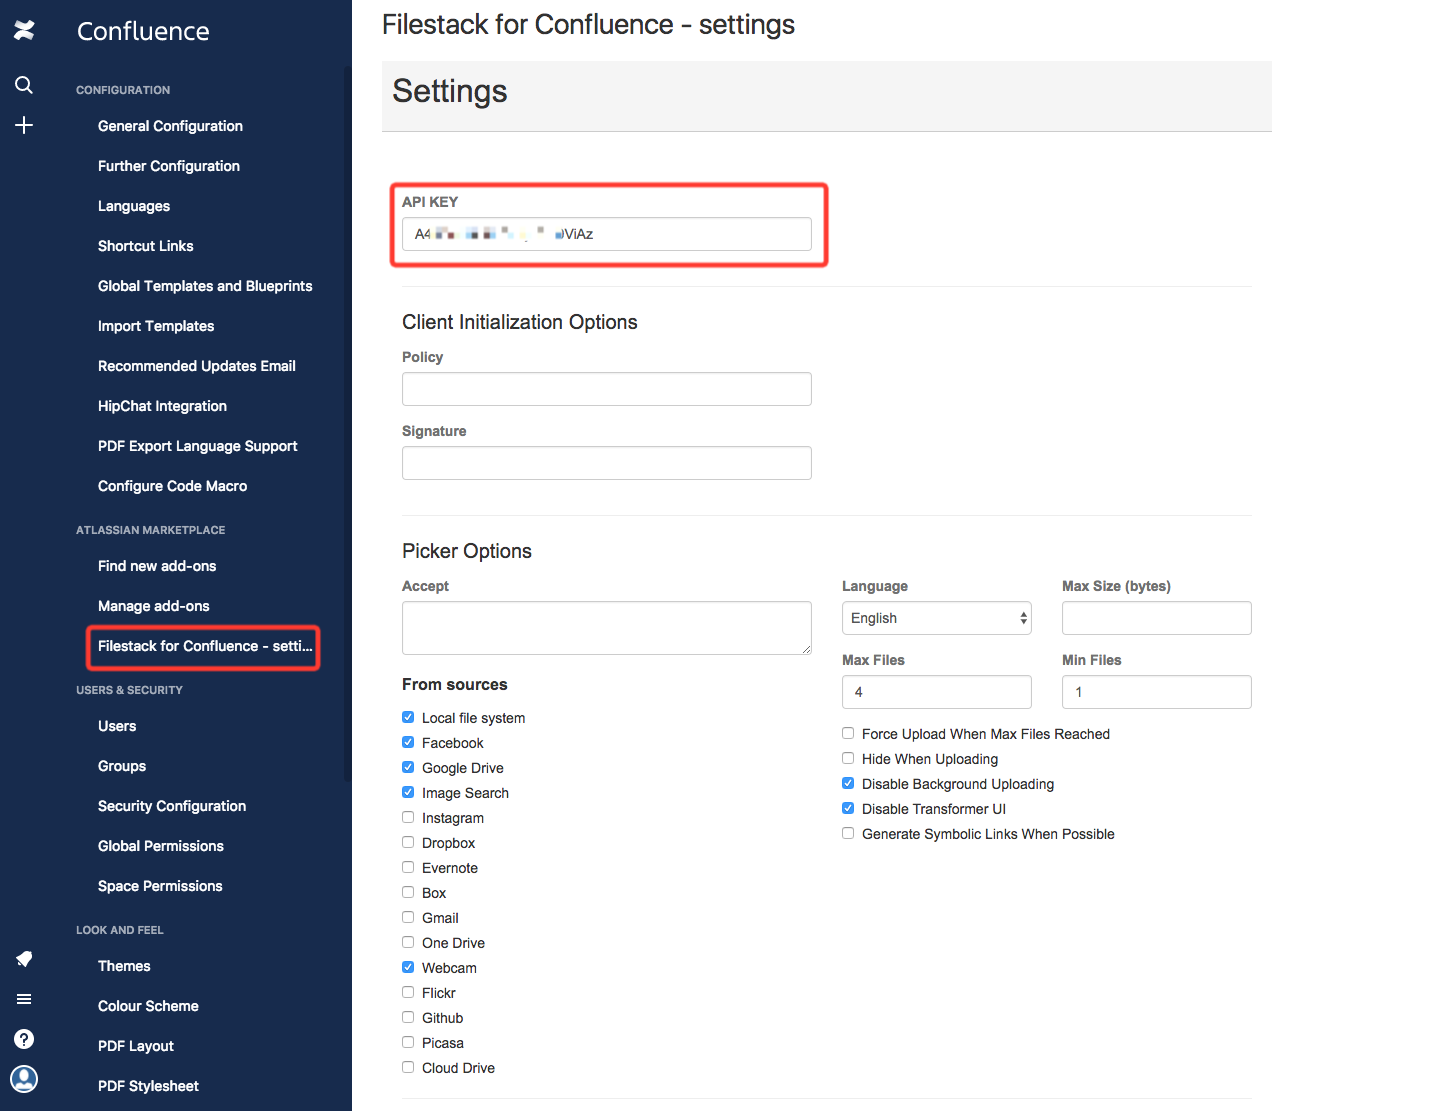
Task: Open Security Configuration page
Action: (x=172, y=806)
